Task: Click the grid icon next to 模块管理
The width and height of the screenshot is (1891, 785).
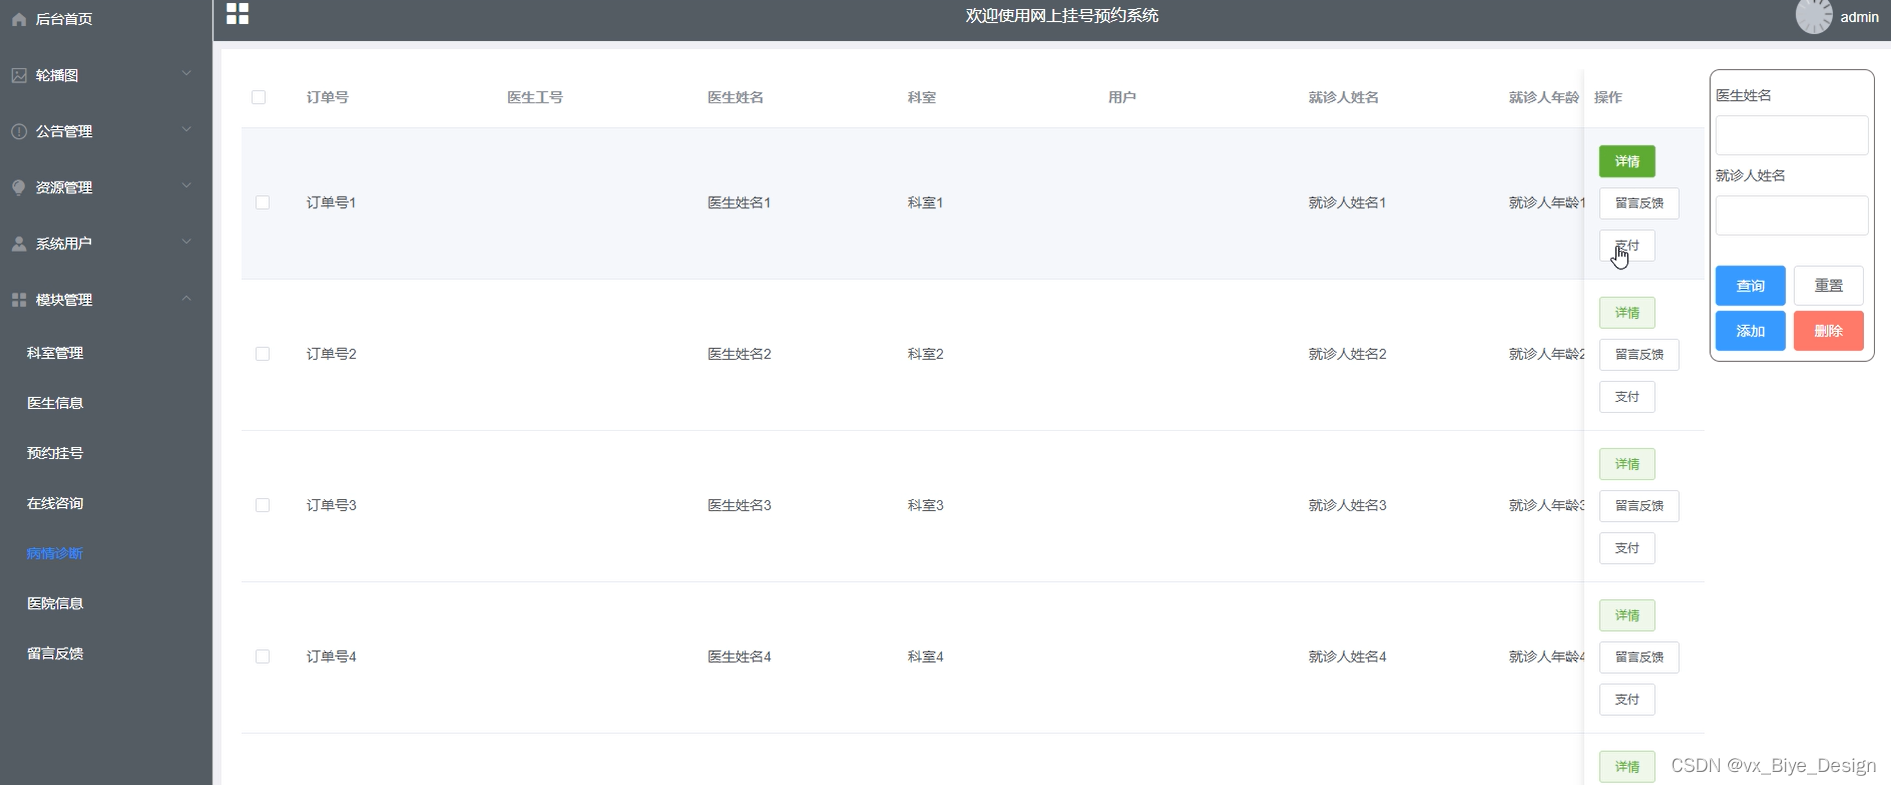Action: (x=18, y=299)
